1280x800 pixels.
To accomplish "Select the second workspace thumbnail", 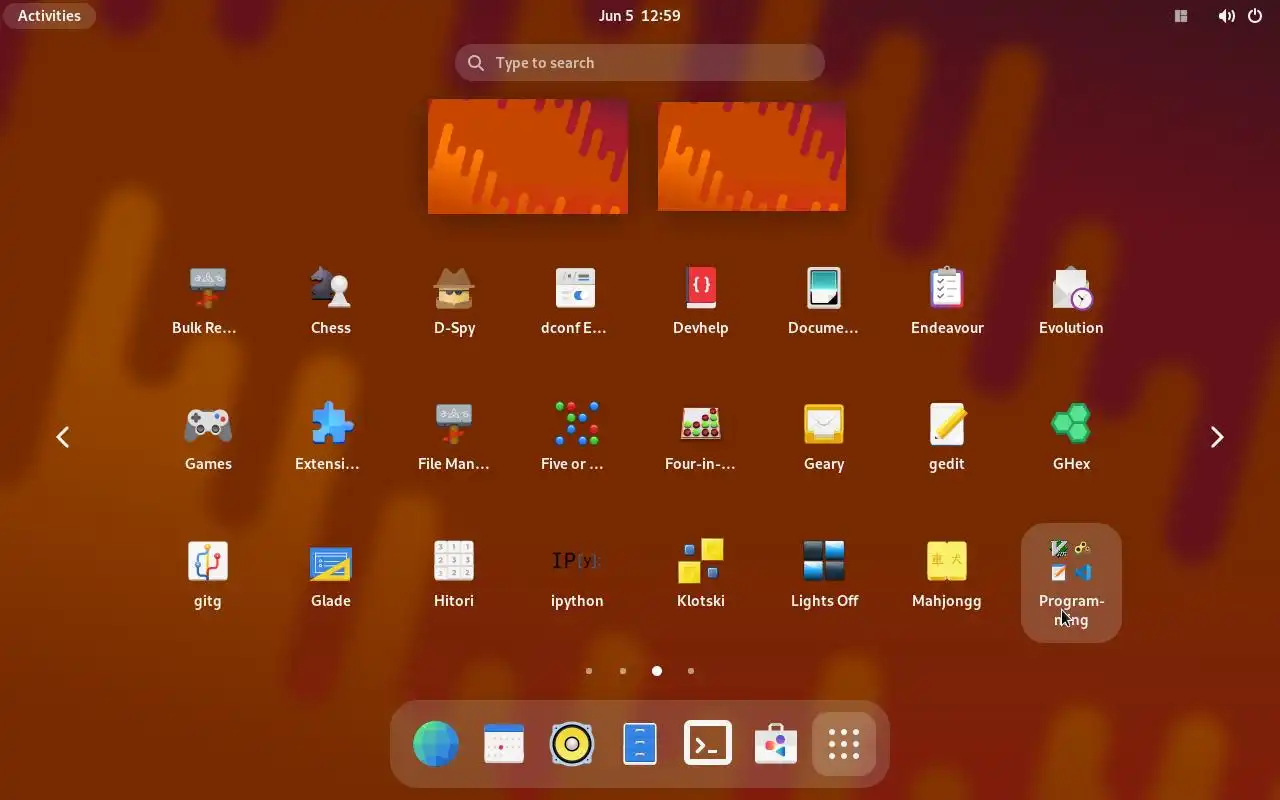I will click(x=752, y=156).
